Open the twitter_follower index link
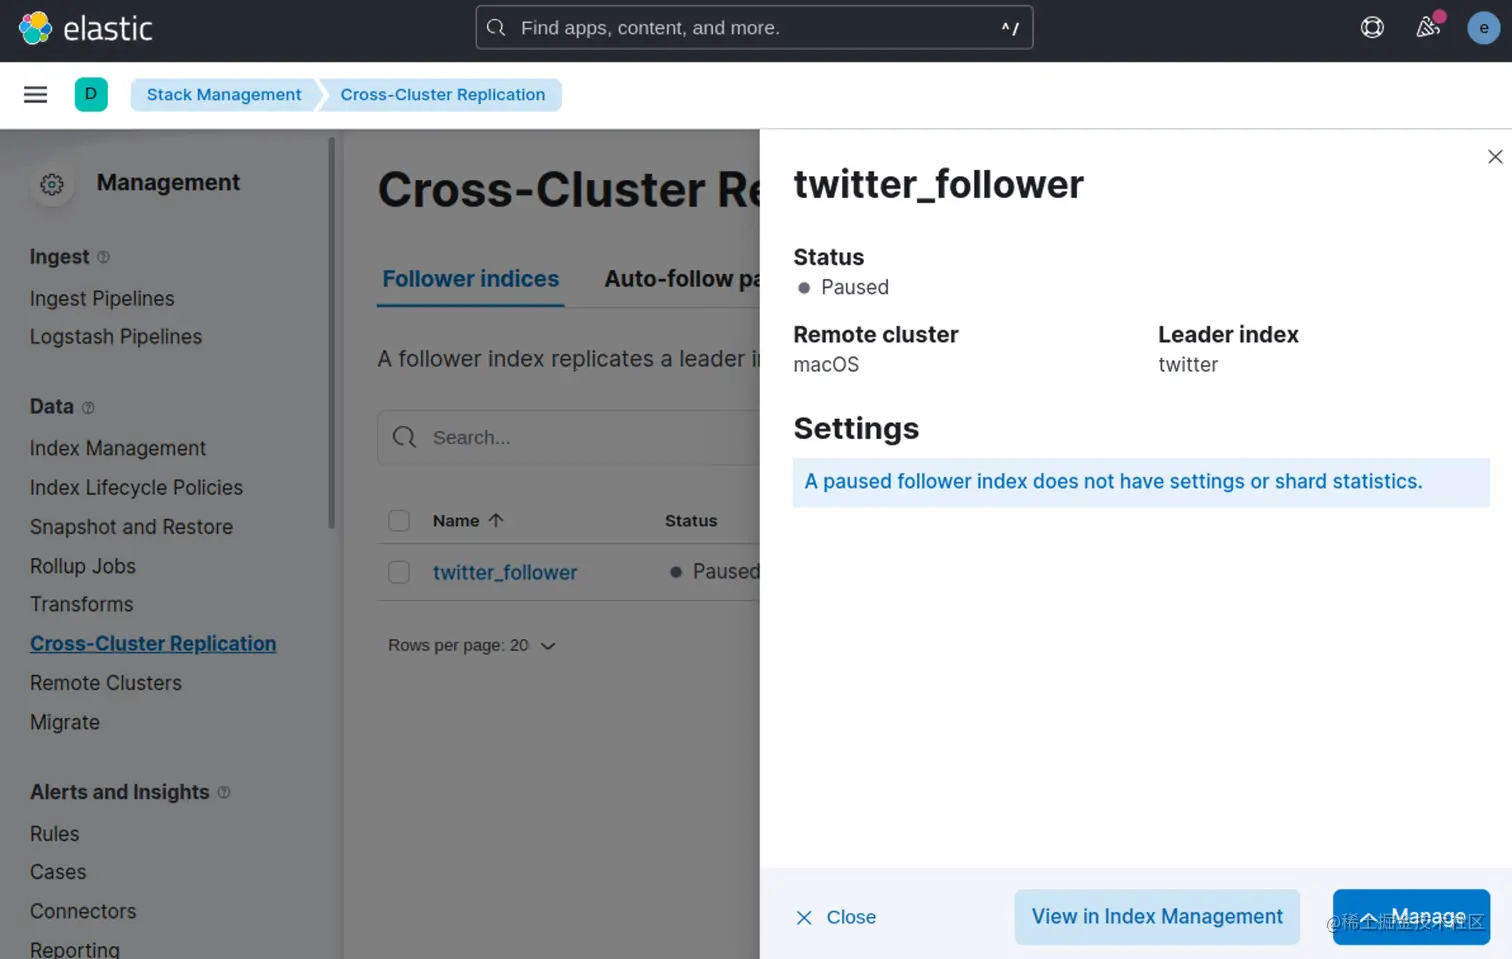 coord(505,572)
